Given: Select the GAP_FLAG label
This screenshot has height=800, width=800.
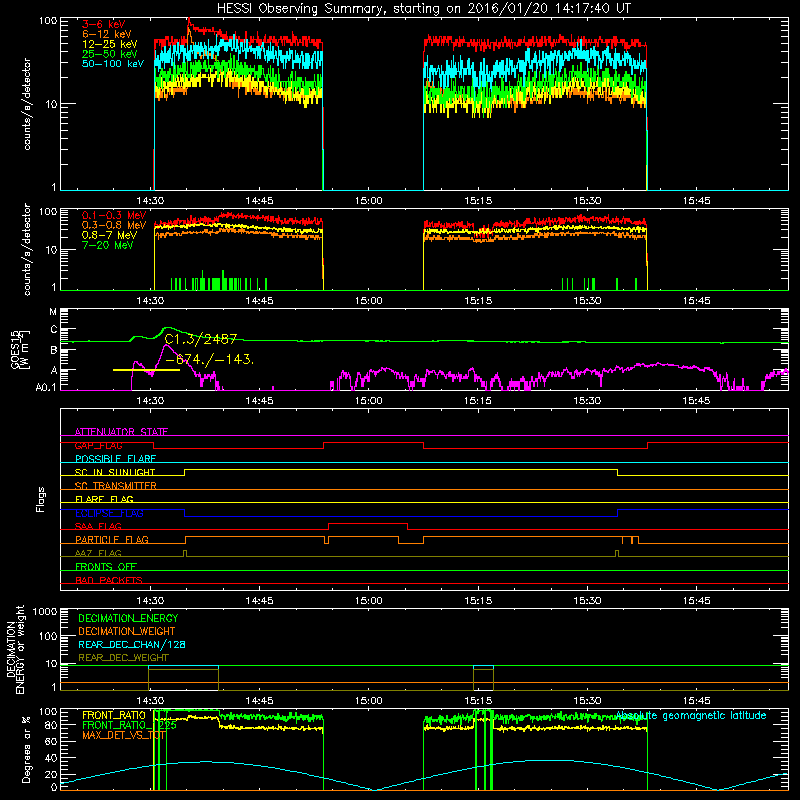Looking at the screenshot, I should 98,445.
